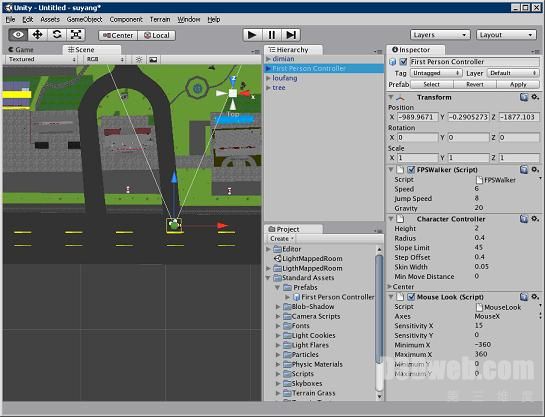Expand dimian in the Hierarchy
The width and height of the screenshot is (545, 417).
(268, 59)
